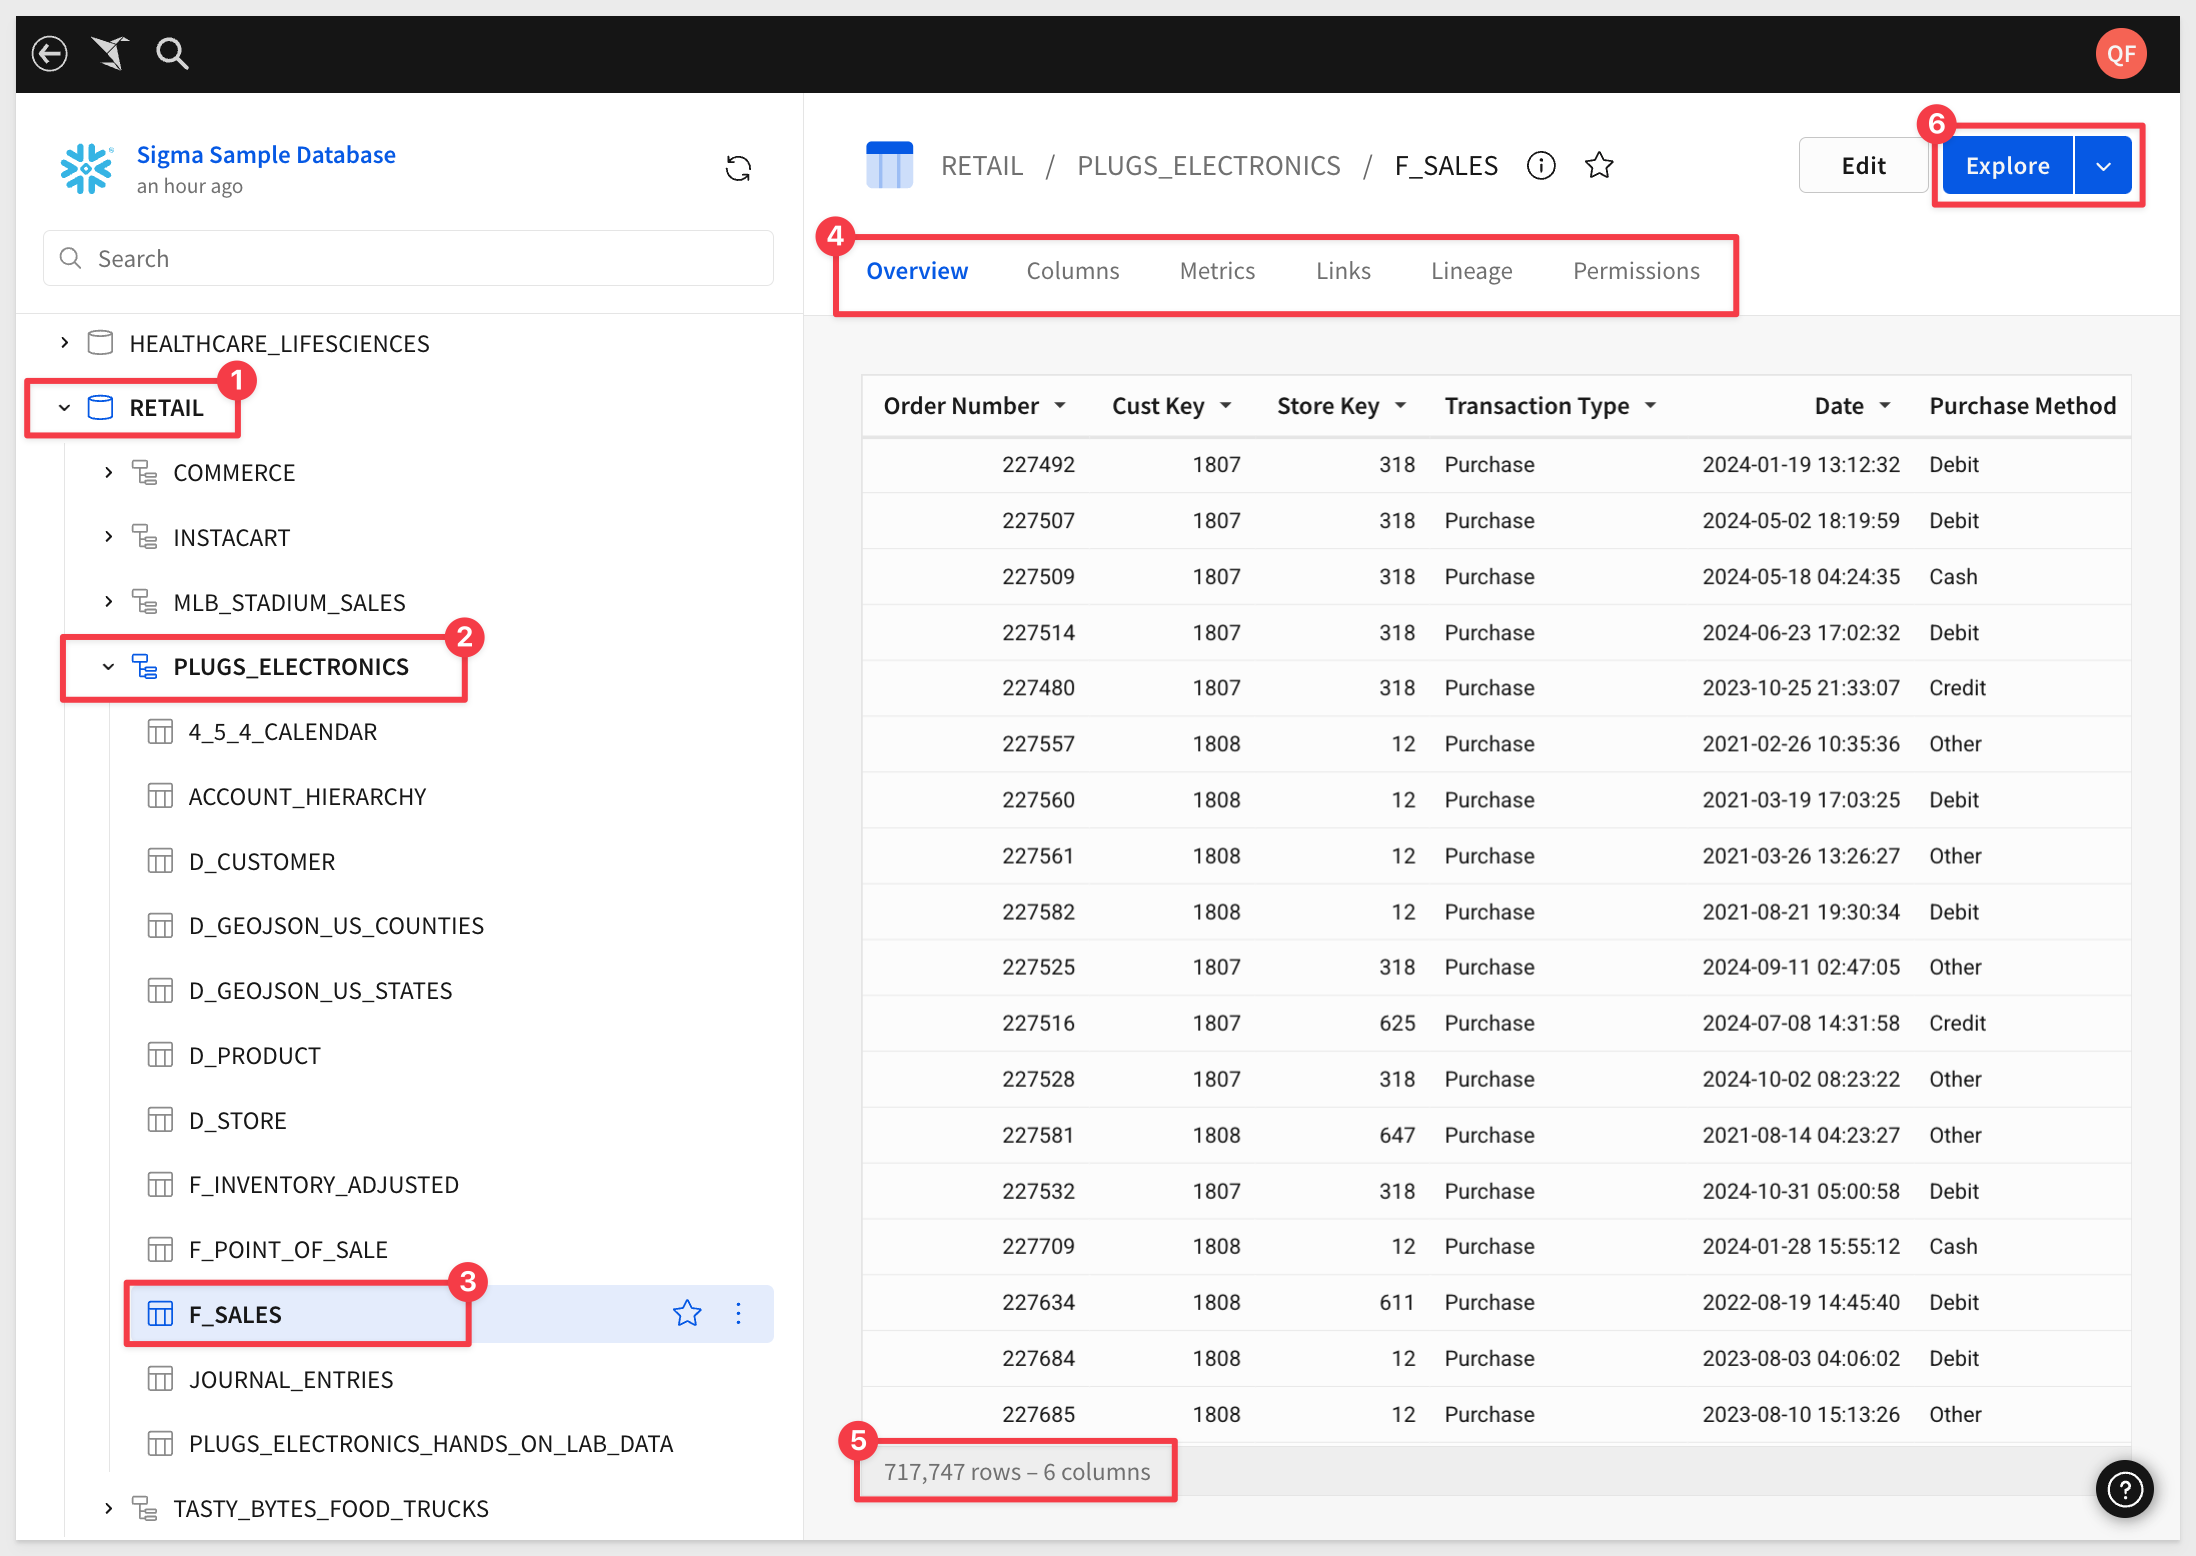
Task: Click the back arrow icon
Action: click(49, 53)
